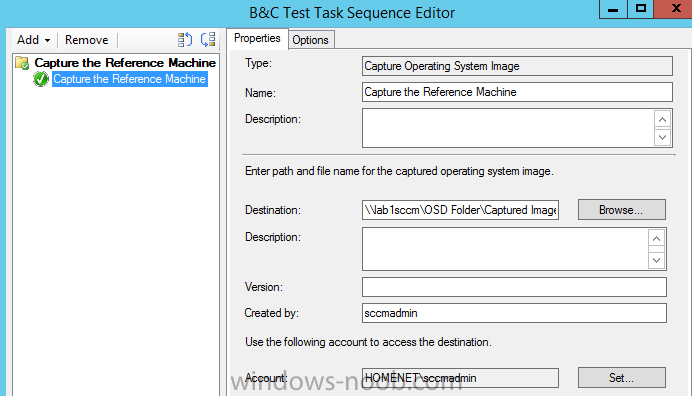Click the up arrow in the image Description box

656,239
